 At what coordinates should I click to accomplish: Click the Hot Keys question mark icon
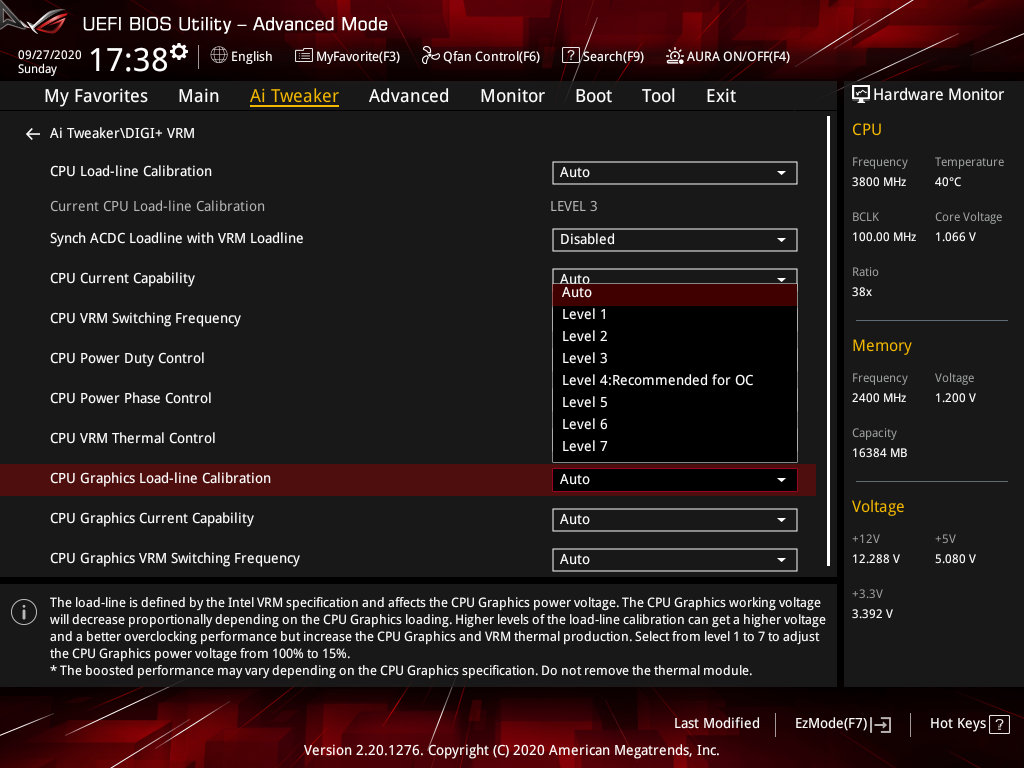pos(999,724)
